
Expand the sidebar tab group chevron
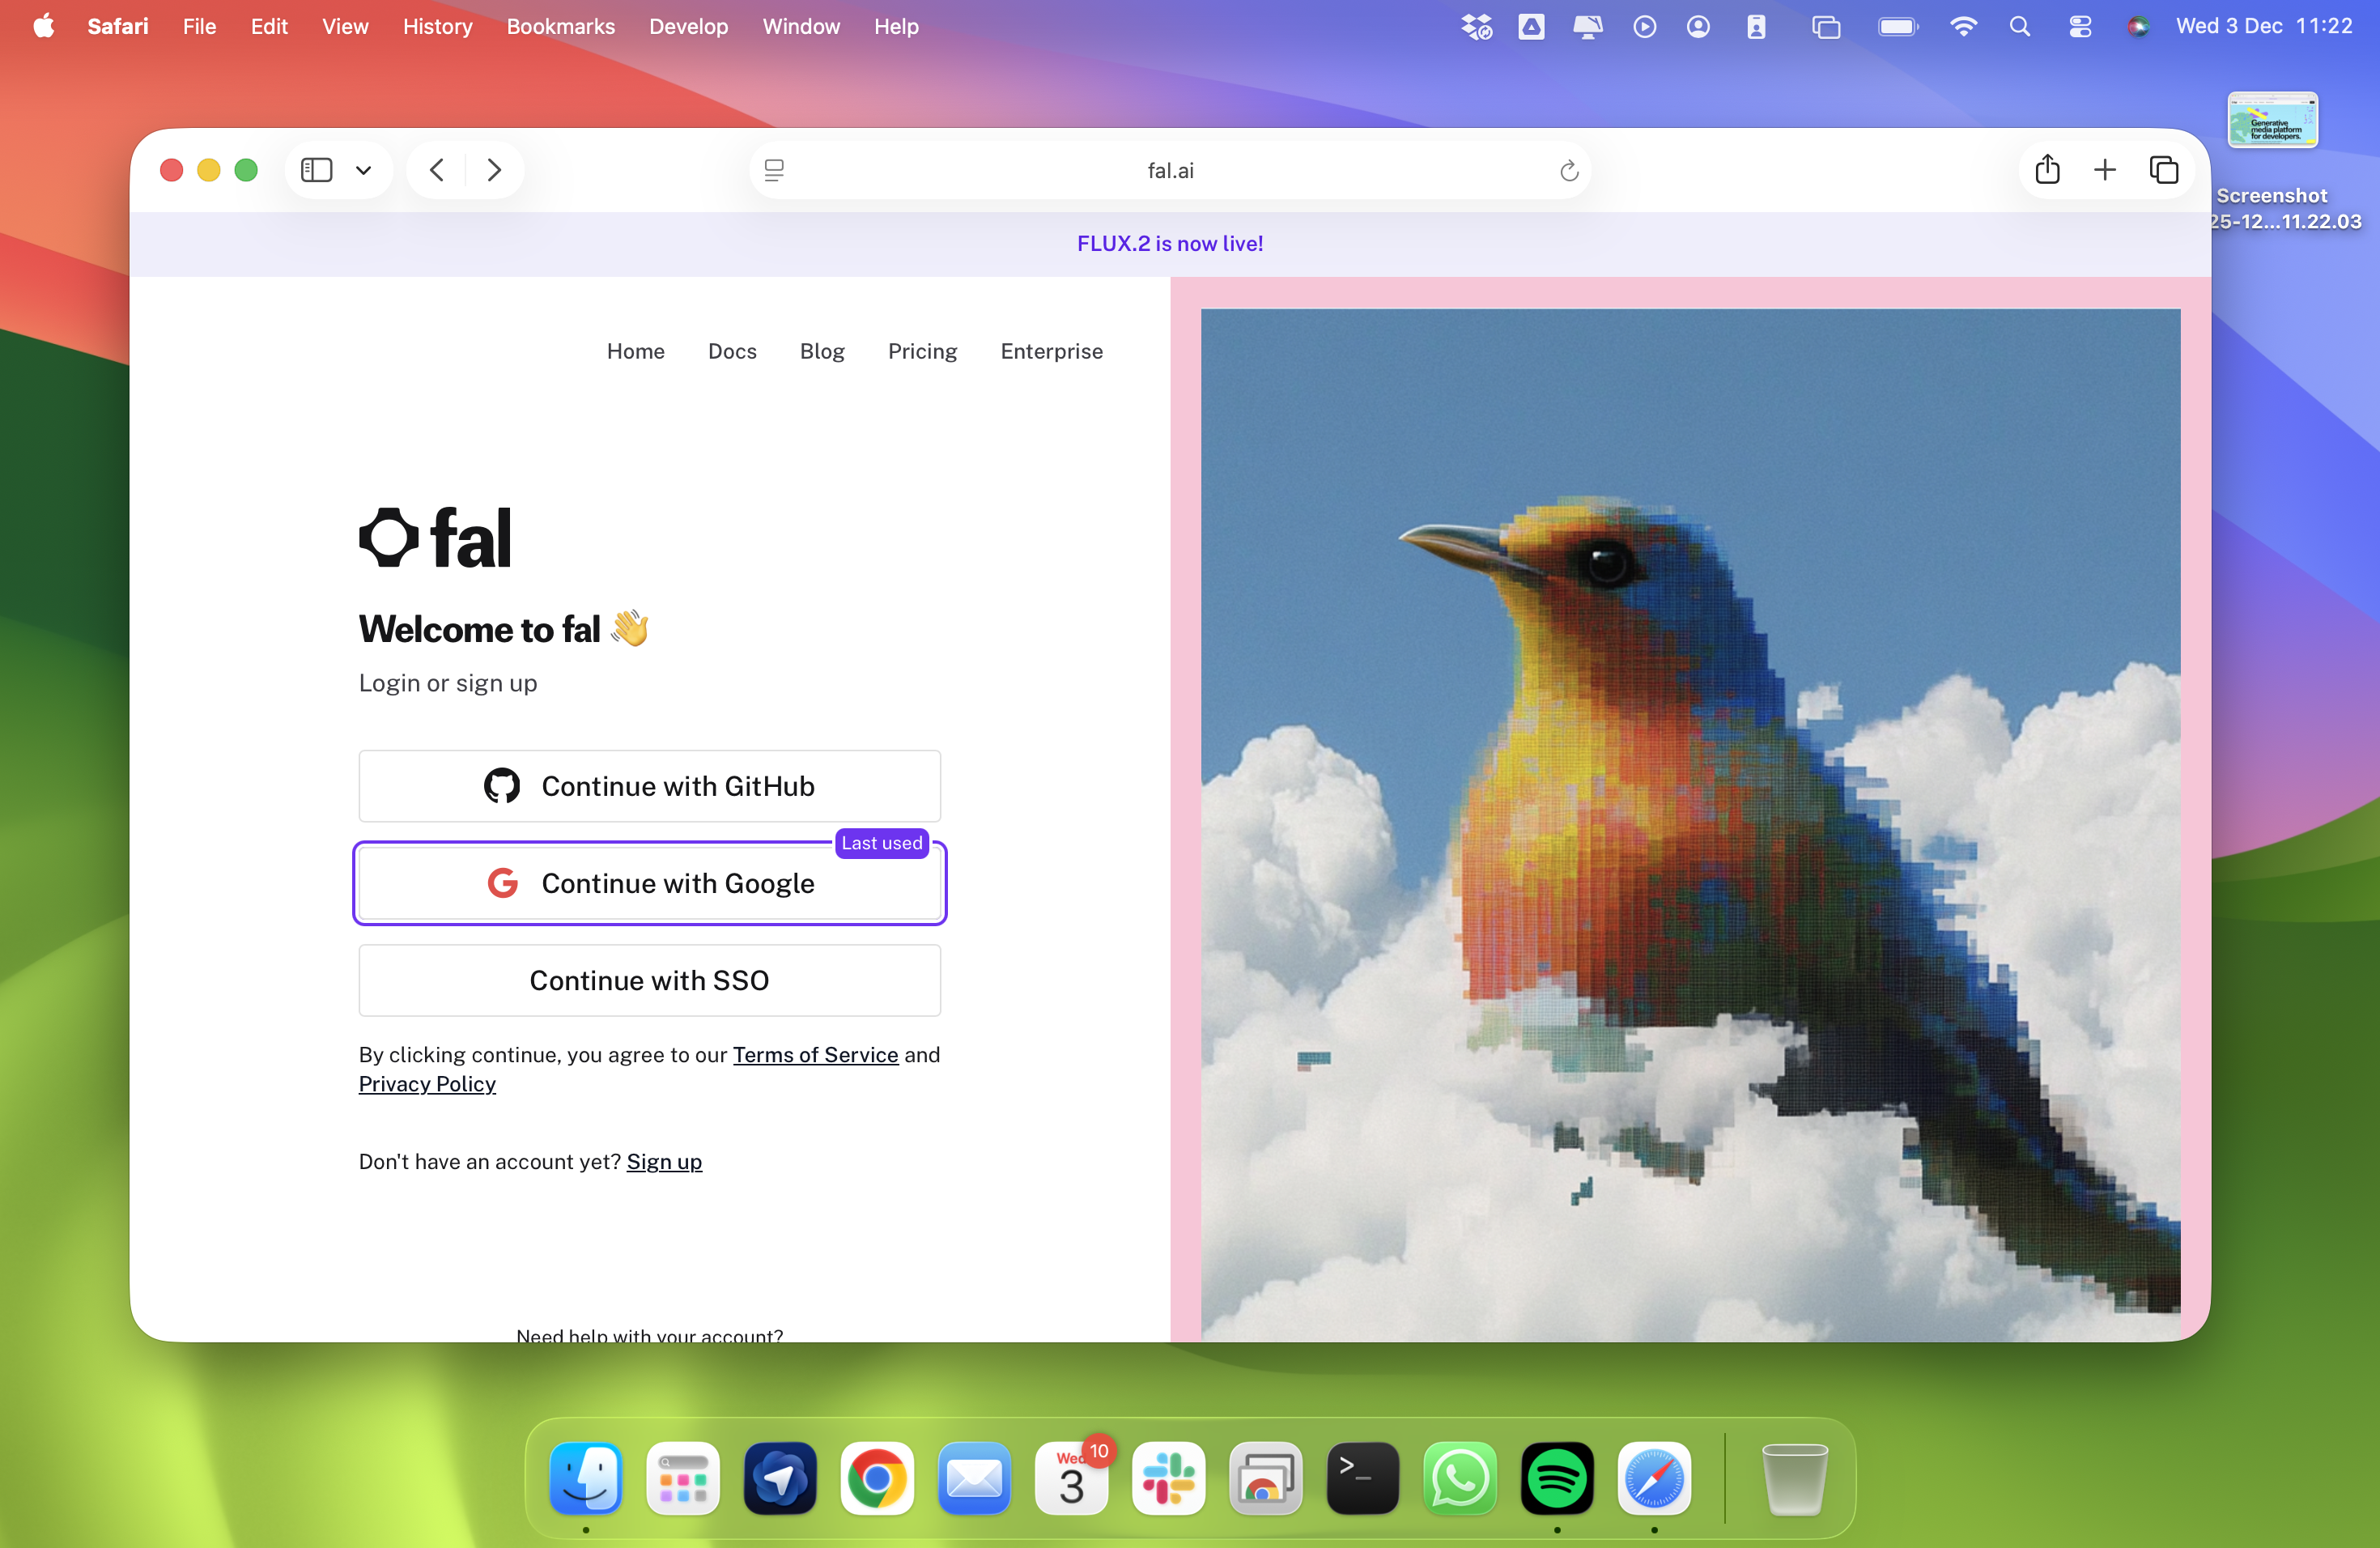pyautogui.click(x=364, y=170)
